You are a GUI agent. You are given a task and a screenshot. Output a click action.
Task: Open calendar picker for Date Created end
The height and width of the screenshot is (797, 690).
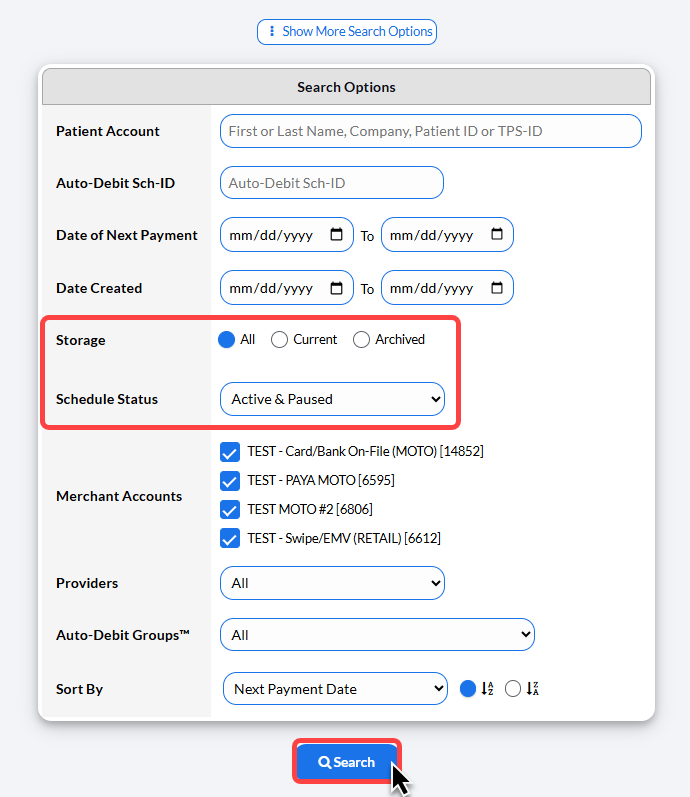[497, 288]
